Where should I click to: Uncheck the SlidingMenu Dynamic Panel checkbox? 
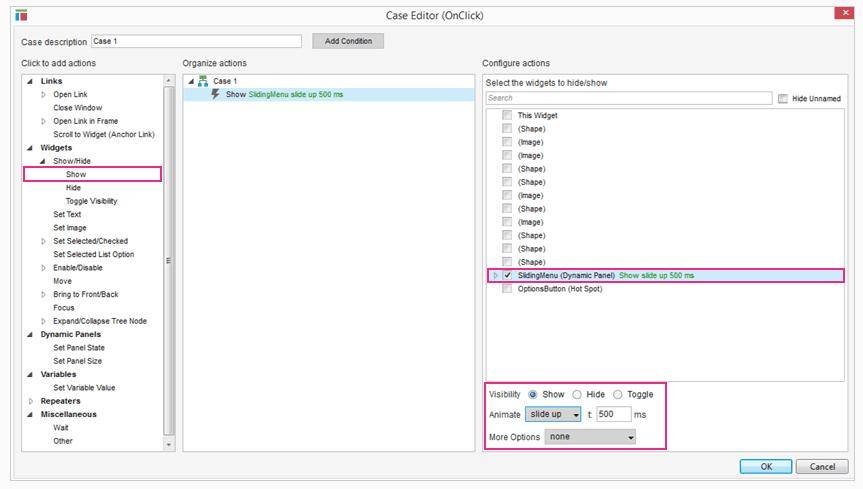point(507,275)
